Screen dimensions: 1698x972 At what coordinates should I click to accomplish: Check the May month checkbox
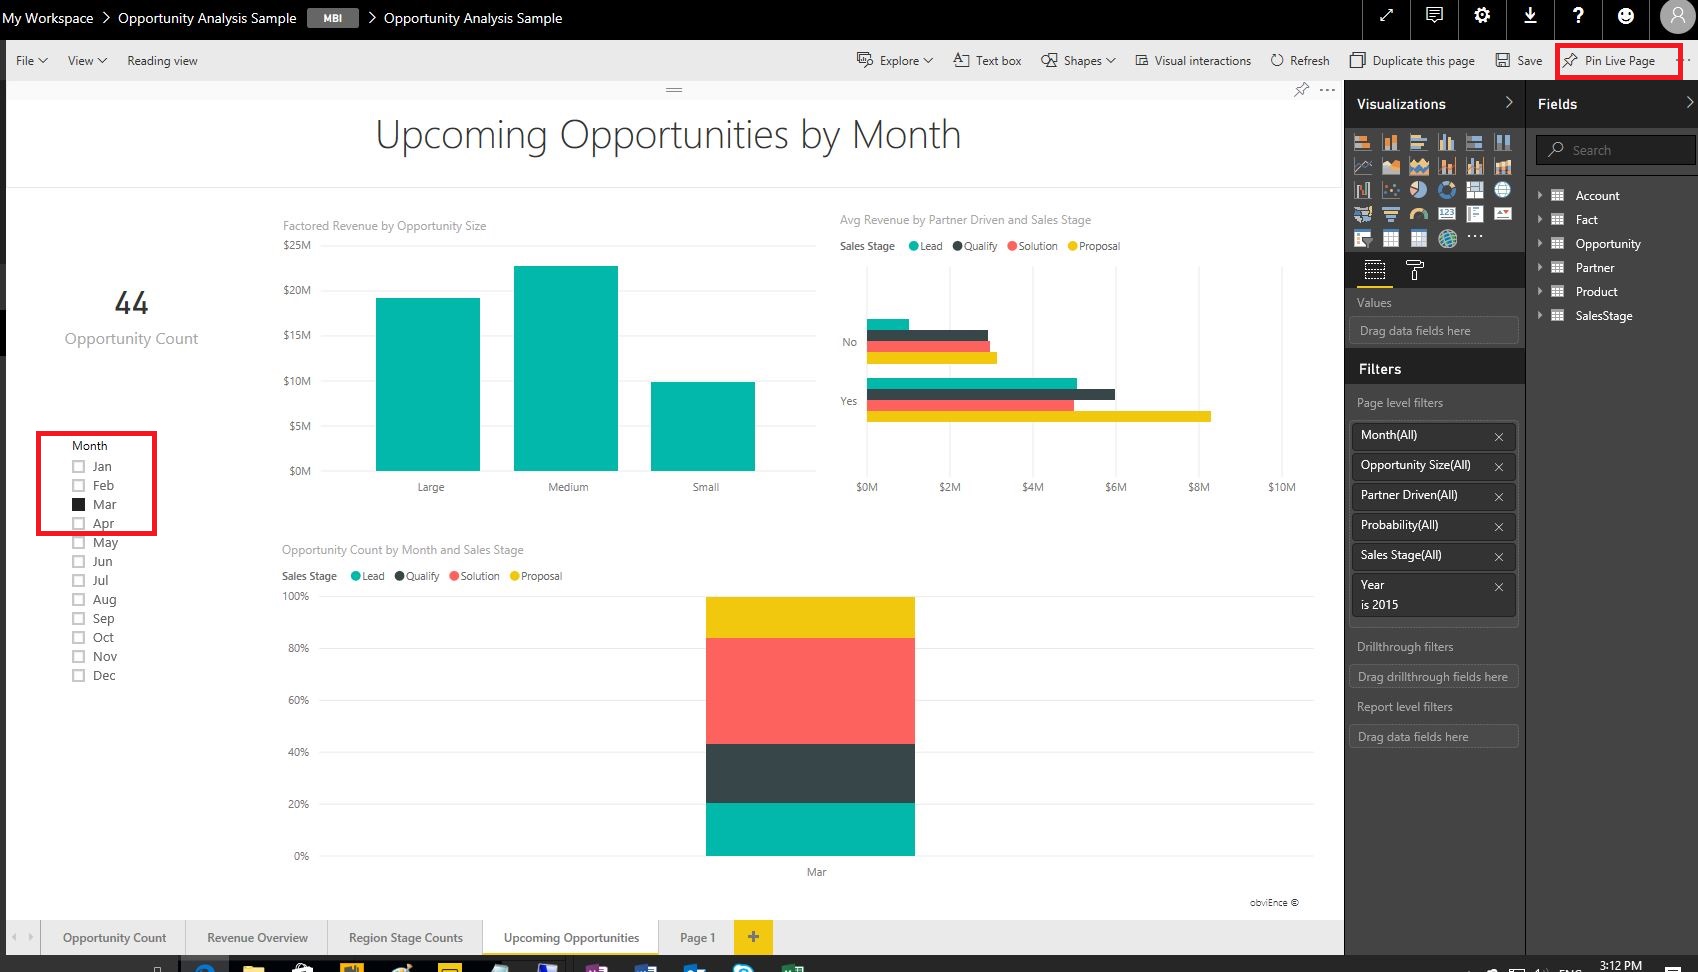pyautogui.click(x=78, y=543)
